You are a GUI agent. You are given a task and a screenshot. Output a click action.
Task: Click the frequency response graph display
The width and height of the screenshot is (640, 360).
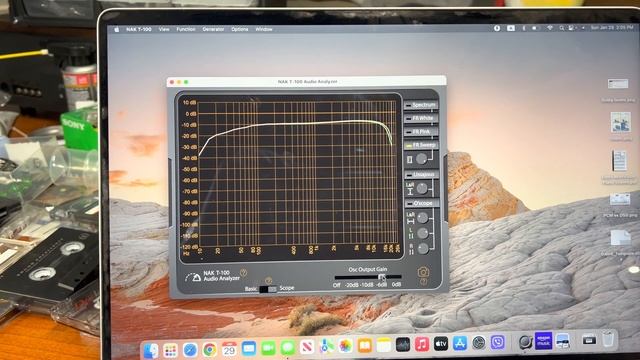click(x=290, y=176)
